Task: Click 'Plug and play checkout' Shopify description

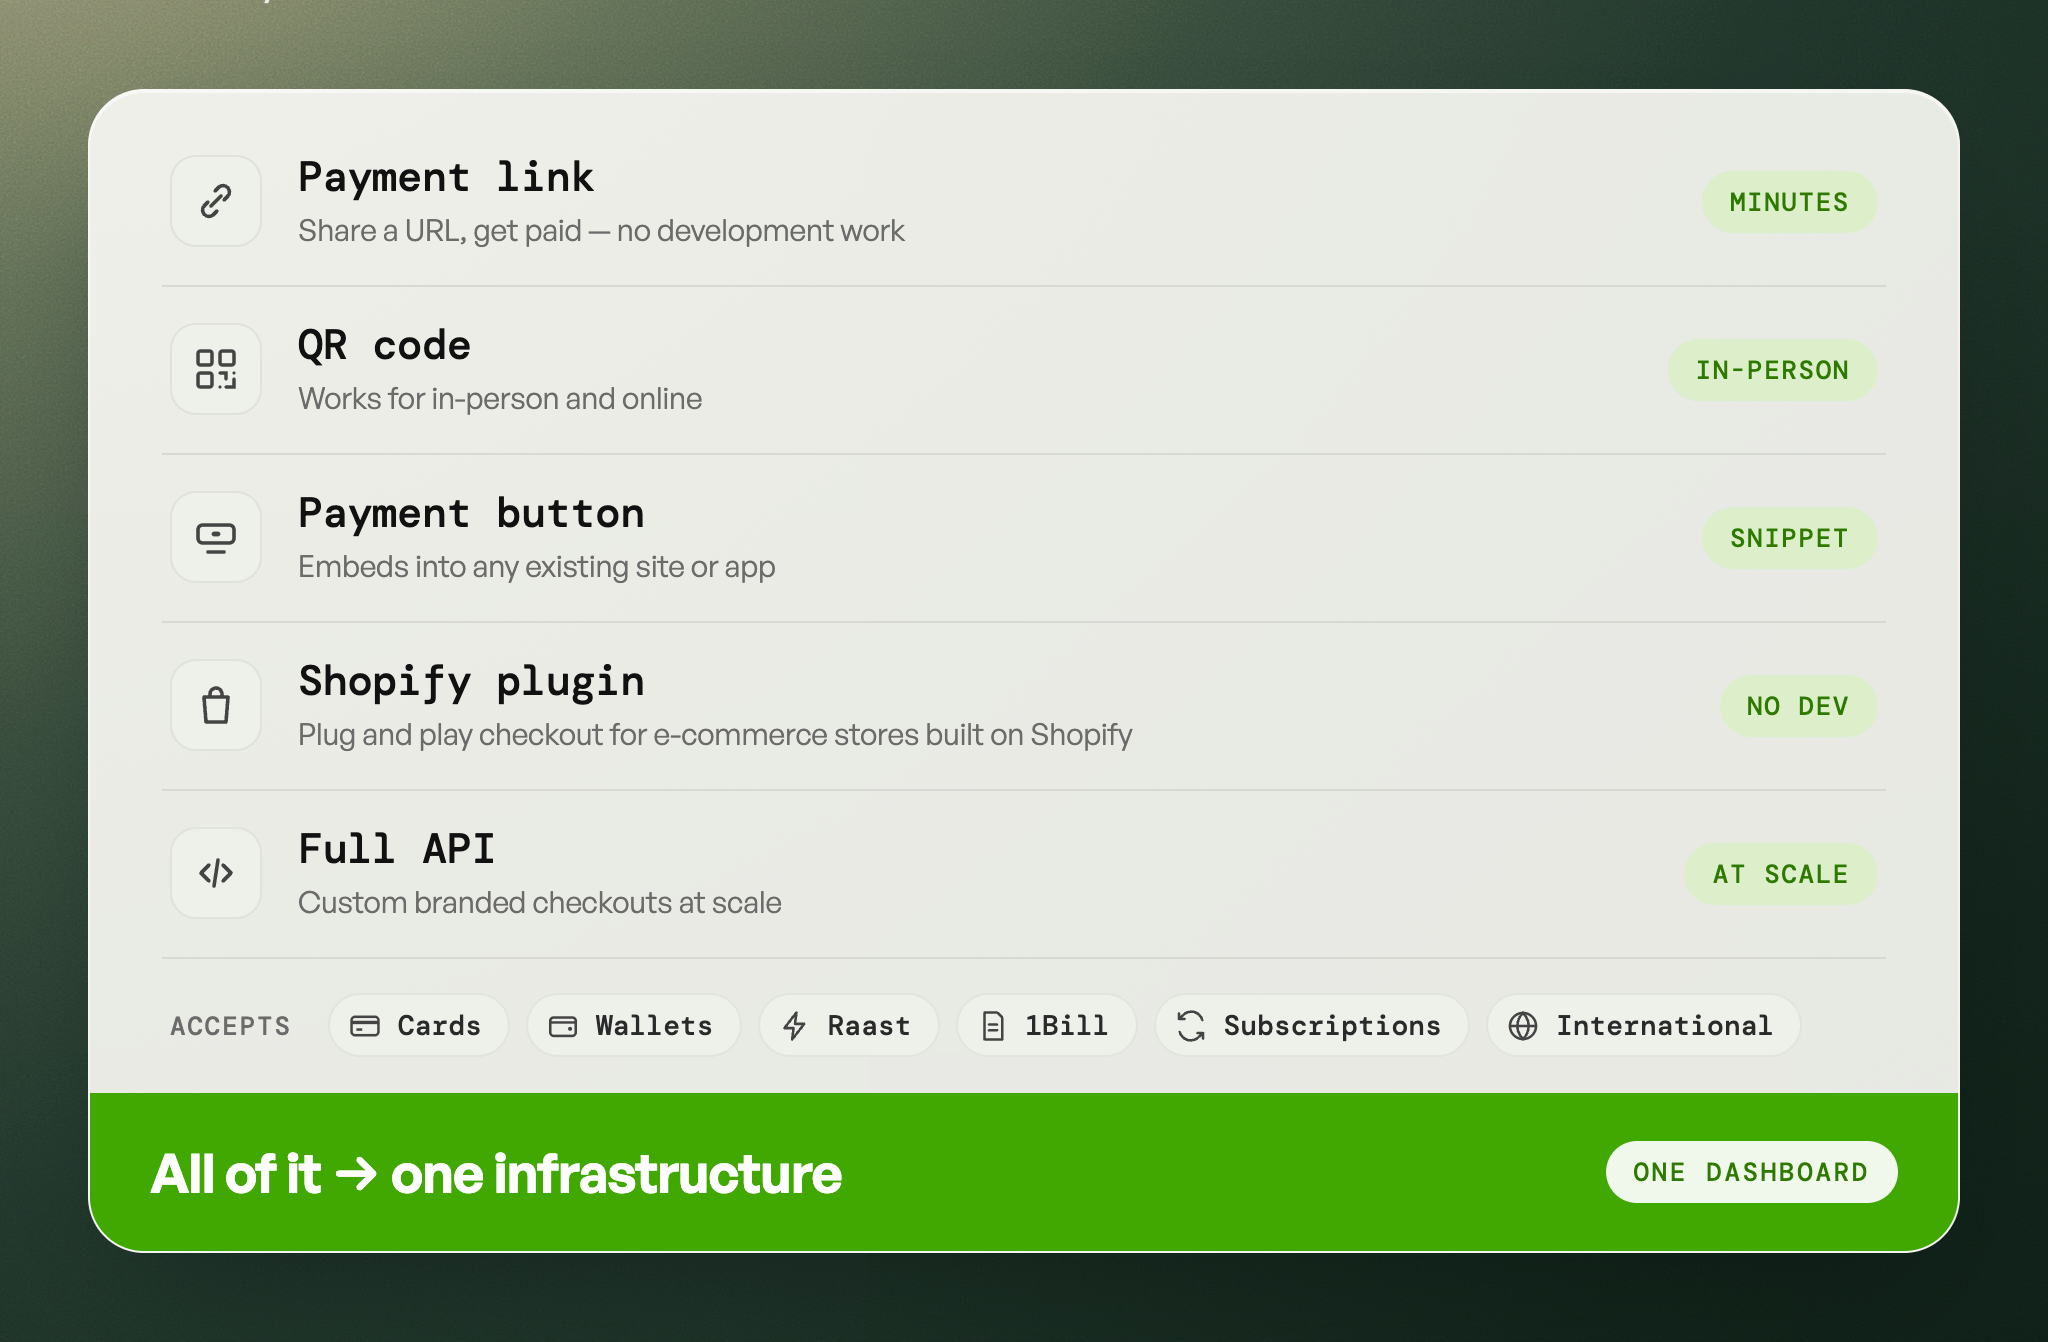Action: [715, 735]
